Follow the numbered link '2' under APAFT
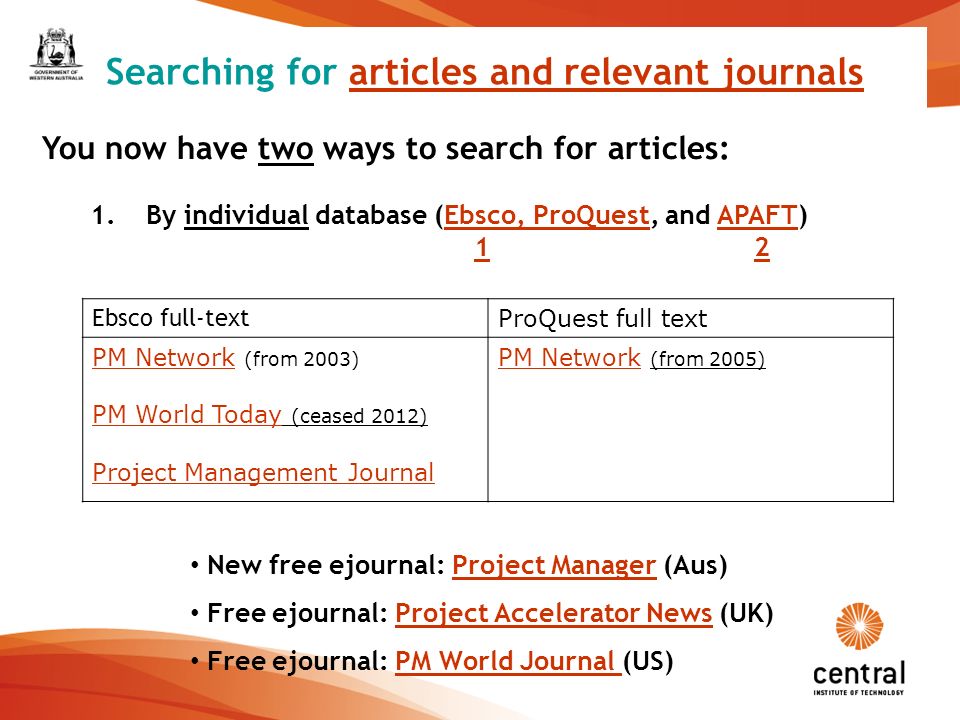The image size is (960, 720). (x=762, y=248)
